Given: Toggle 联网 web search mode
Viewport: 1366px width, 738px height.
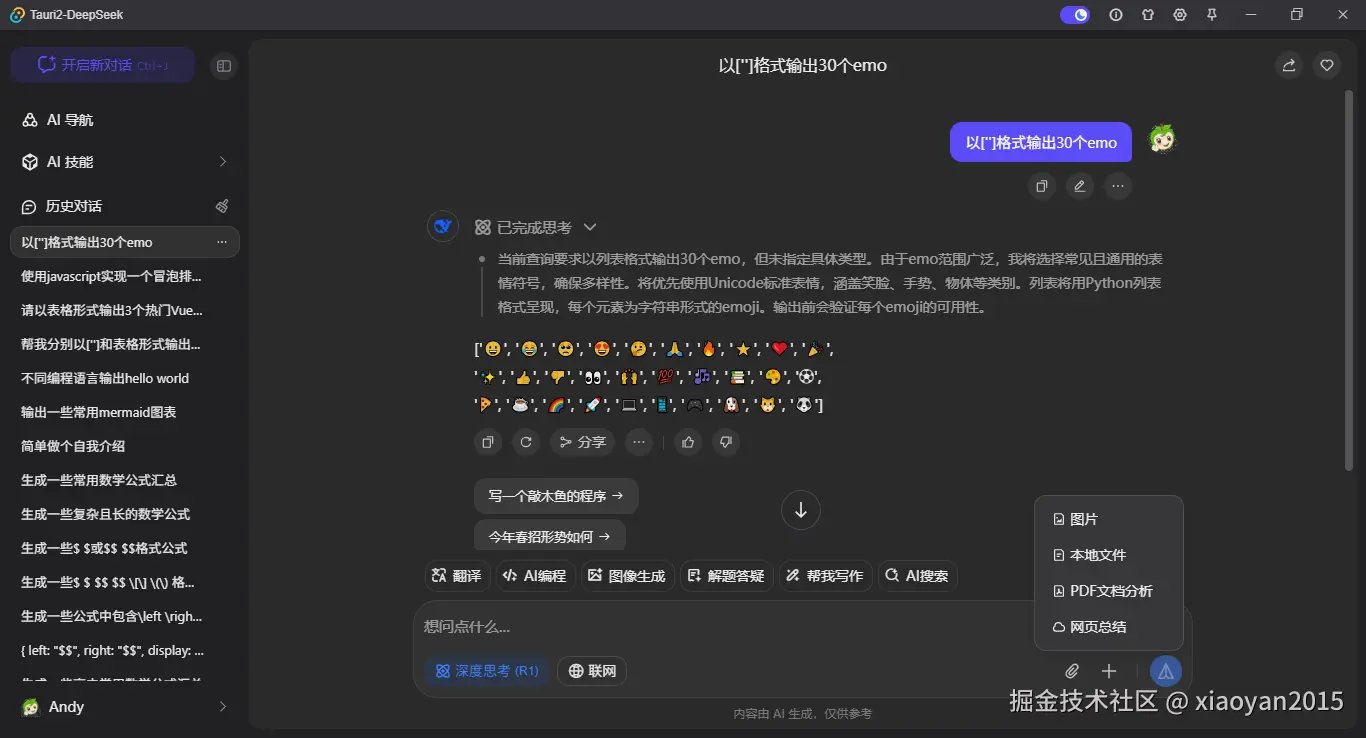Looking at the screenshot, I should pyautogui.click(x=591, y=671).
